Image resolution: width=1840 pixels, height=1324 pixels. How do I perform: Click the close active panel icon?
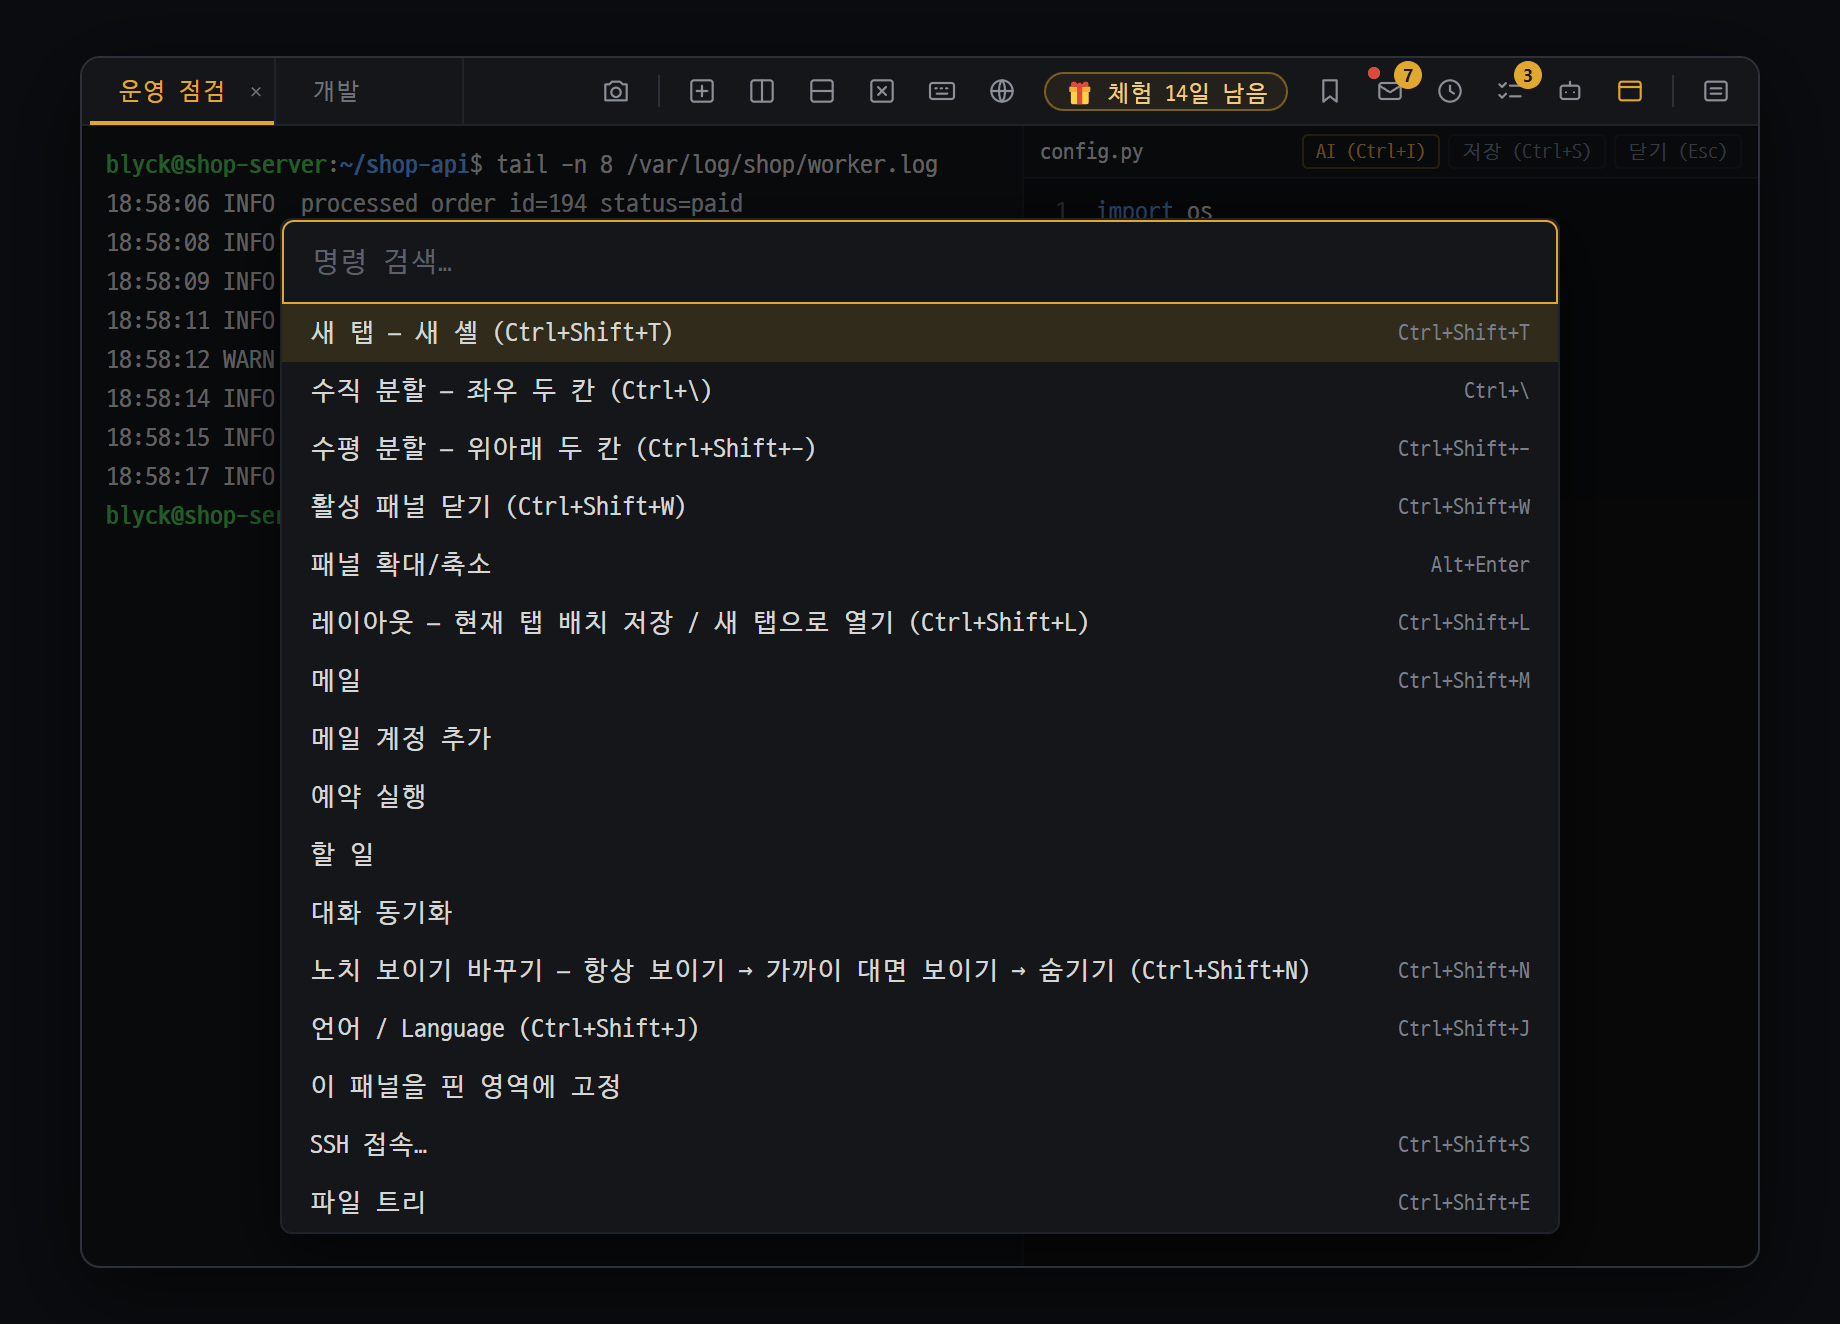(882, 91)
